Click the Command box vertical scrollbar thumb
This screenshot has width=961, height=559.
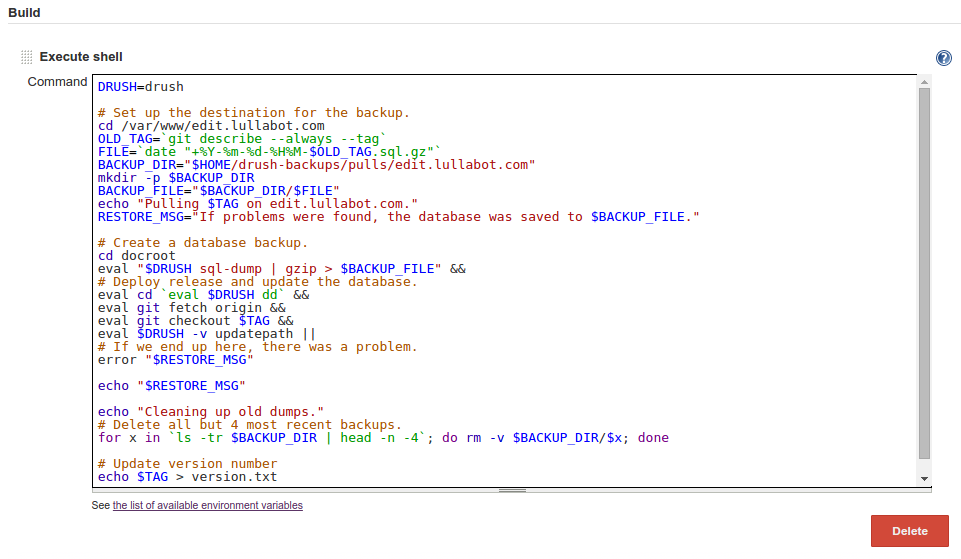[x=924, y=273]
